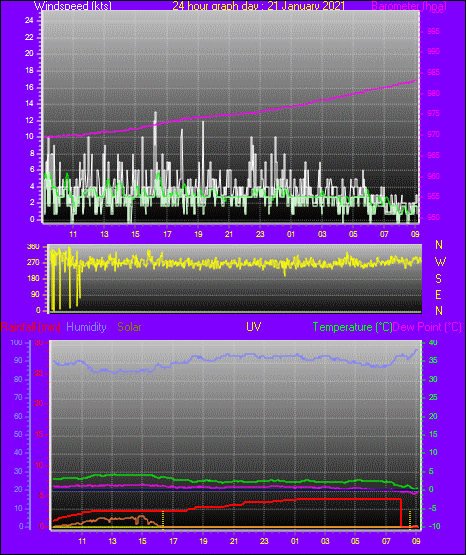Select the UV legend label
Screen dimensions: 466x555
coord(253,327)
